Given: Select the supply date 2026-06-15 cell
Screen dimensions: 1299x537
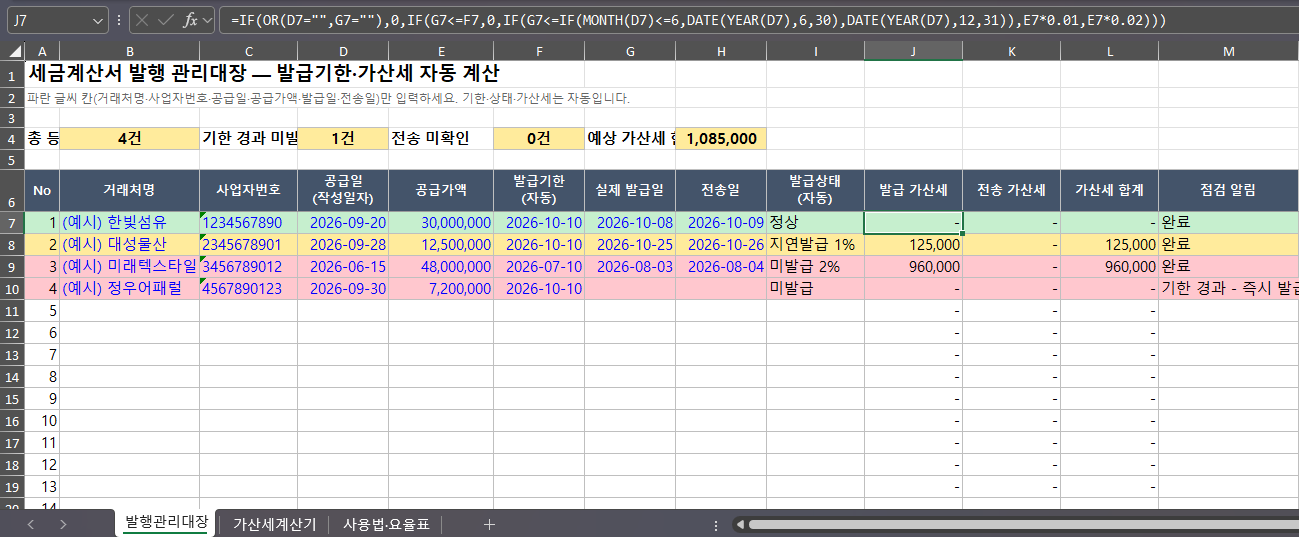Looking at the screenshot, I should (343, 266).
